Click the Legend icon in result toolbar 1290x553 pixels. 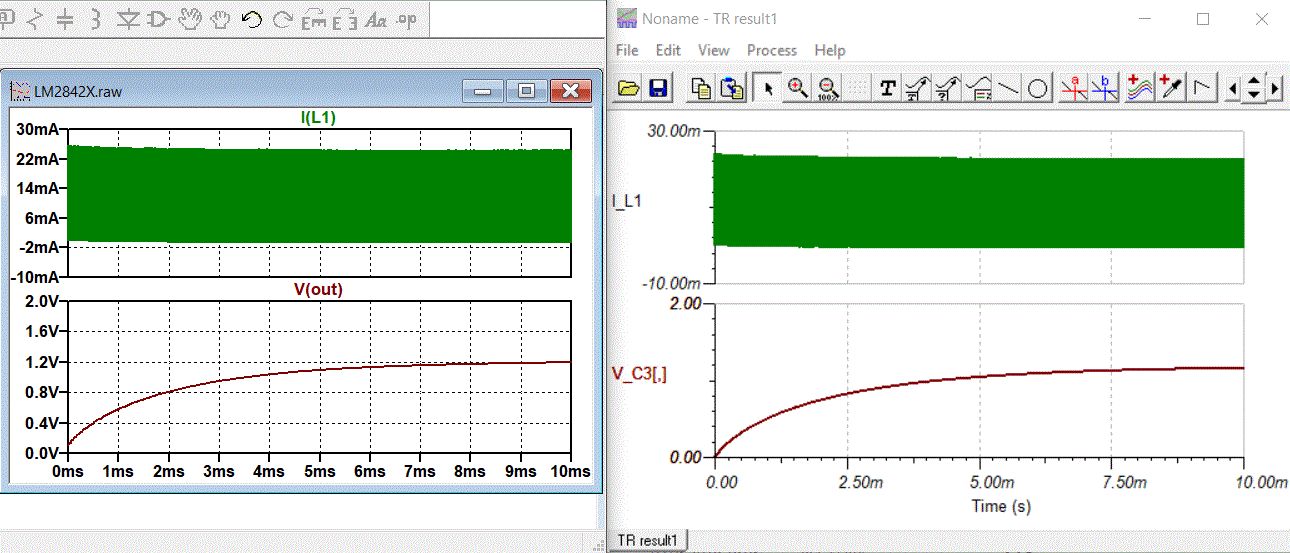(x=979, y=88)
